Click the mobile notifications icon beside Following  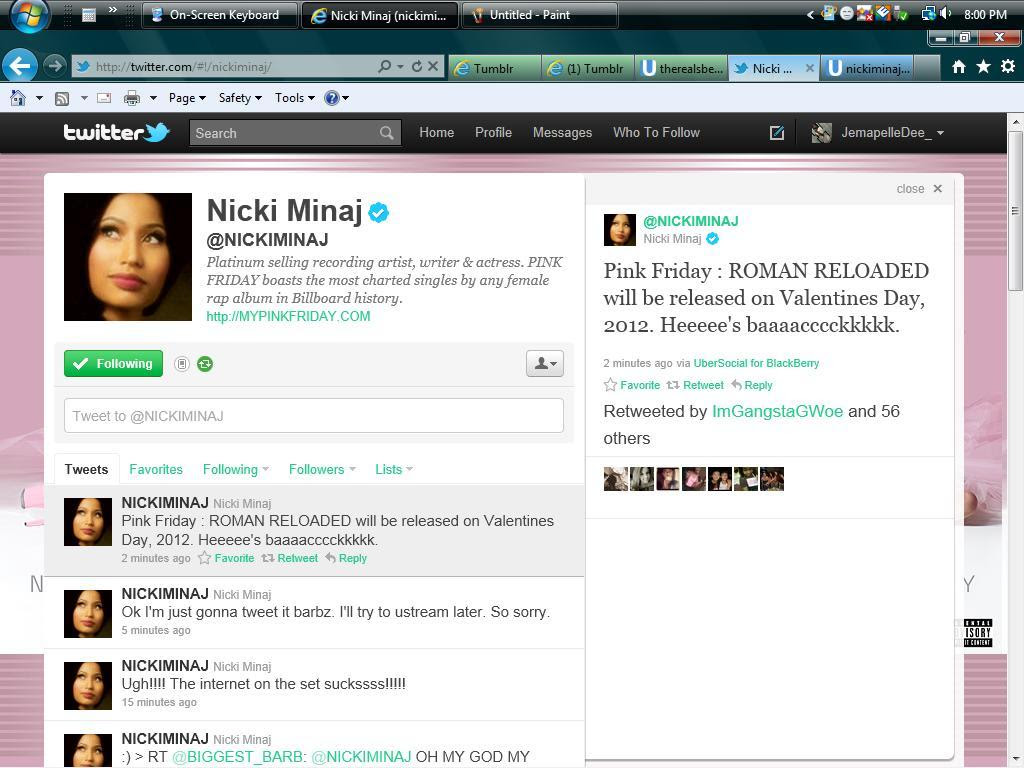click(182, 364)
